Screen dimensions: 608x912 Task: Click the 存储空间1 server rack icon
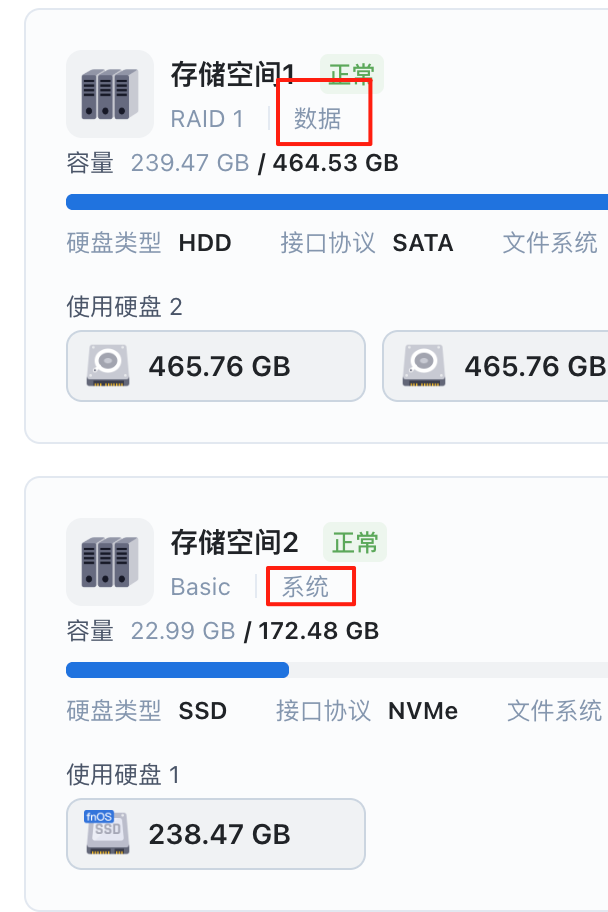[x=110, y=94]
